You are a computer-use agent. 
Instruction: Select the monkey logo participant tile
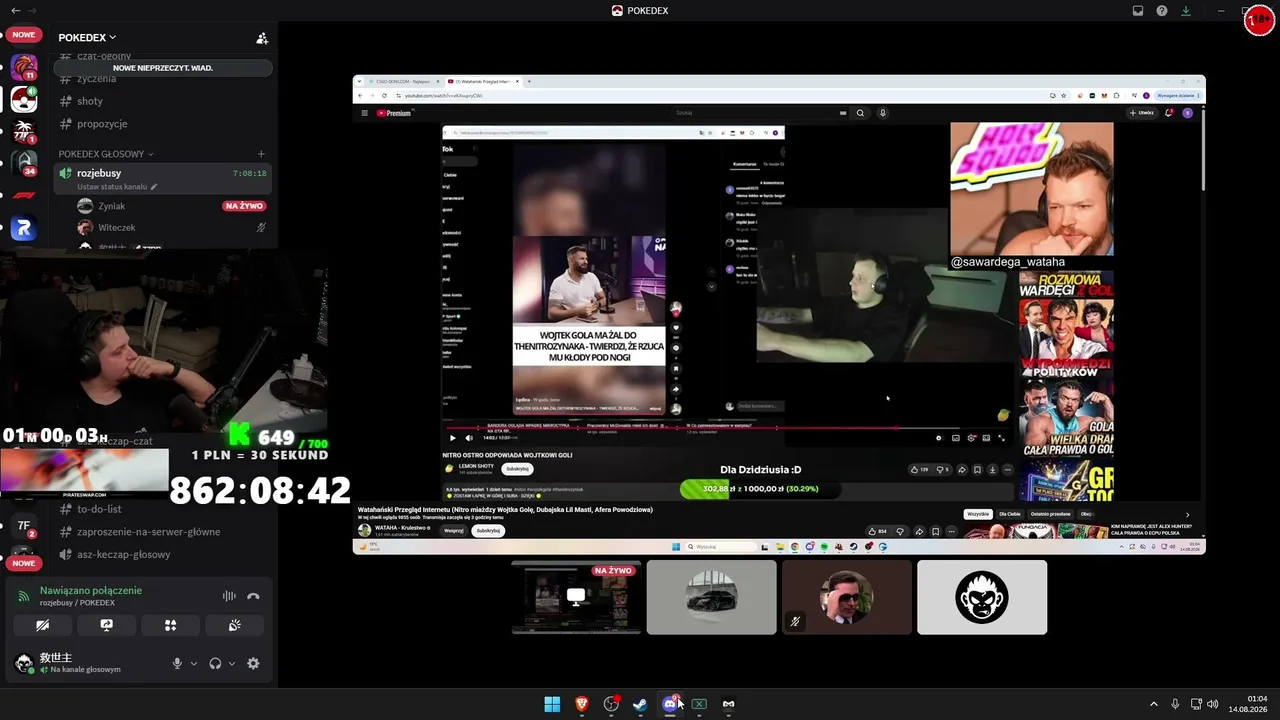pos(982,597)
